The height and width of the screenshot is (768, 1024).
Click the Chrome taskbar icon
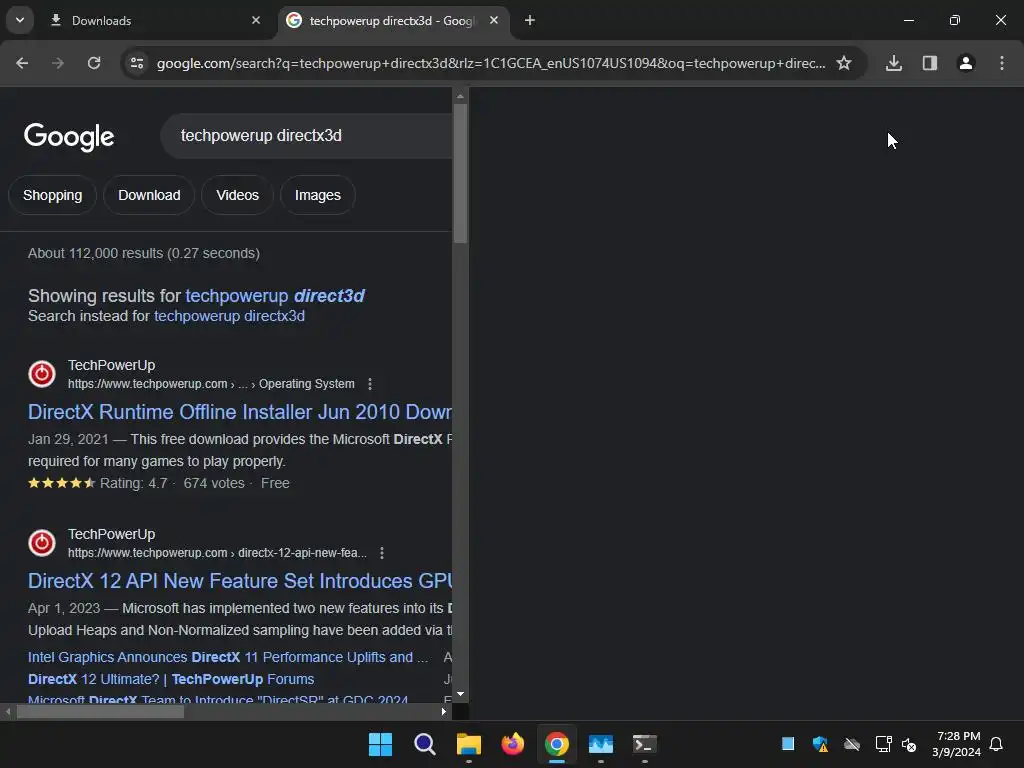coord(556,744)
